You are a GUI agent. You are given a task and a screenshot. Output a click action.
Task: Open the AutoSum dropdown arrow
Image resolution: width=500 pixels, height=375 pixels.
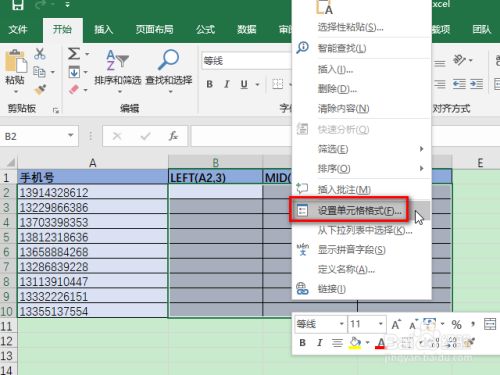pos(87,54)
